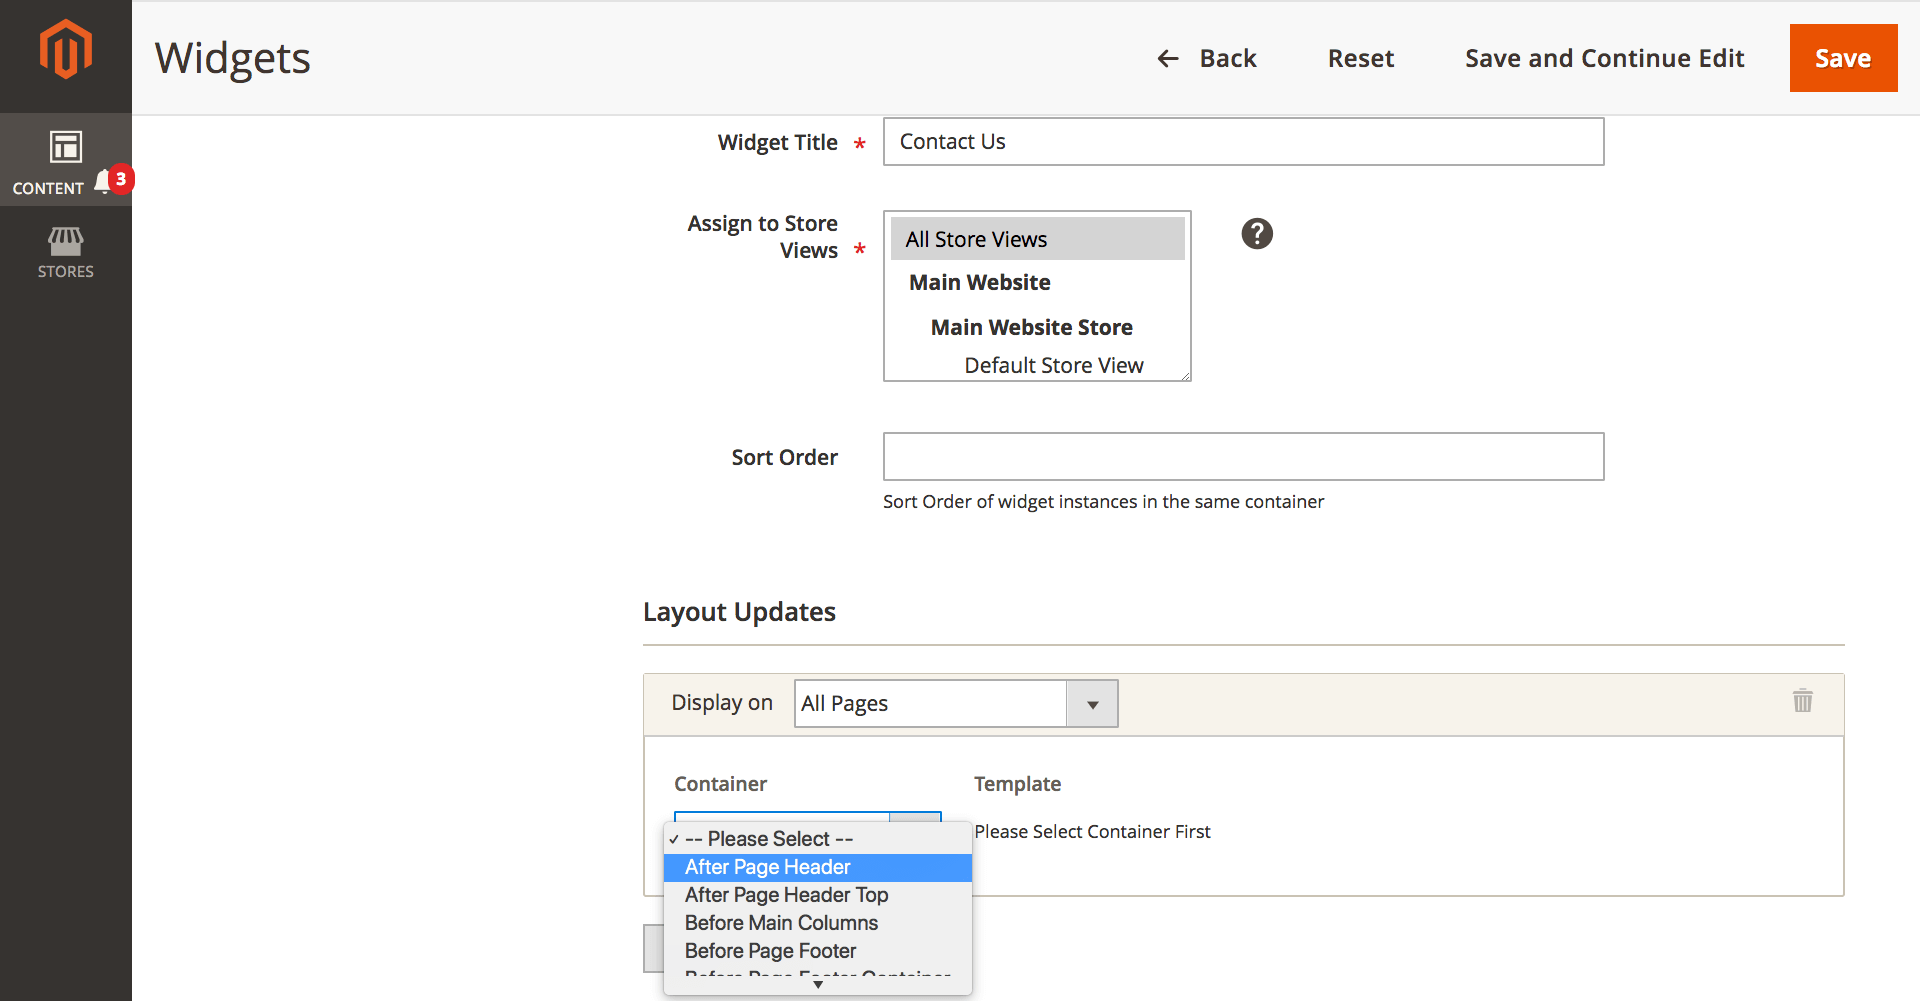1920x1001 pixels.
Task: Select Default Store View option
Action: pos(1053,366)
